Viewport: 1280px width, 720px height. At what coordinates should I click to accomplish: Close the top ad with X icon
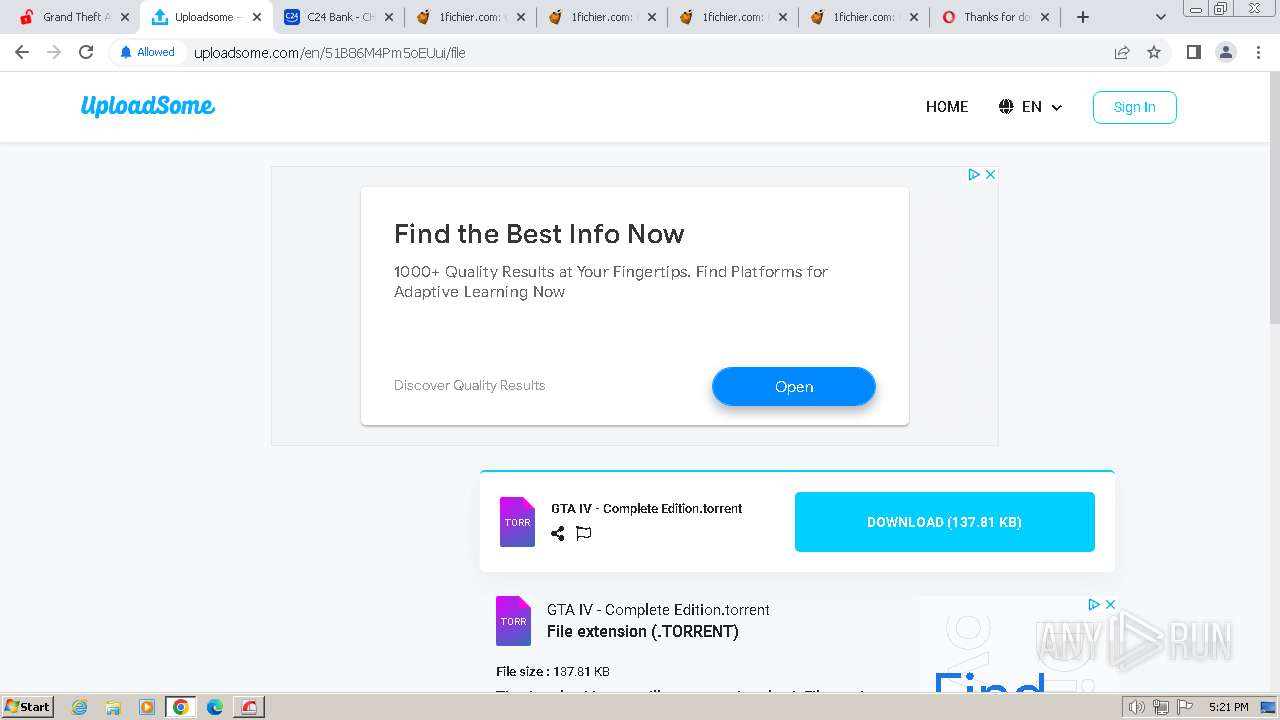(x=990, y=174)
